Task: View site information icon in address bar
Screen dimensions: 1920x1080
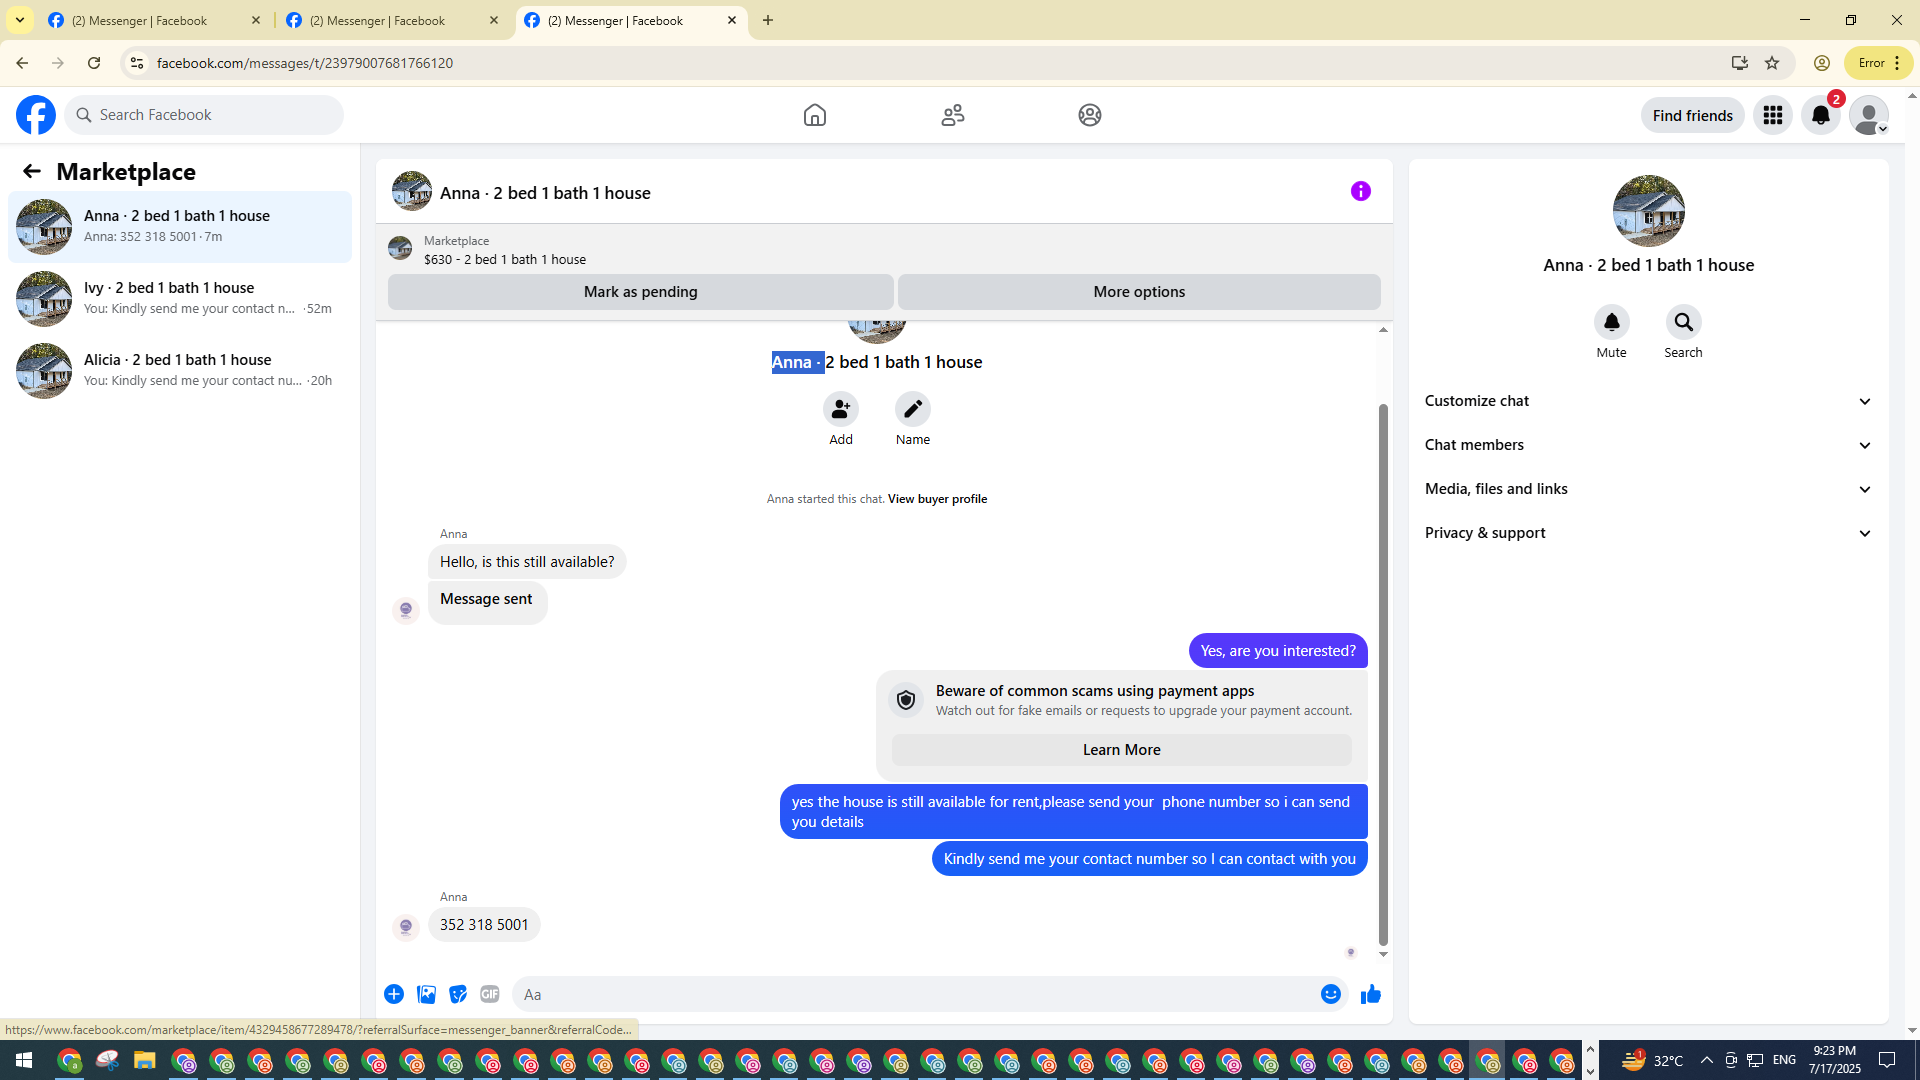Action: coord(137,63)
